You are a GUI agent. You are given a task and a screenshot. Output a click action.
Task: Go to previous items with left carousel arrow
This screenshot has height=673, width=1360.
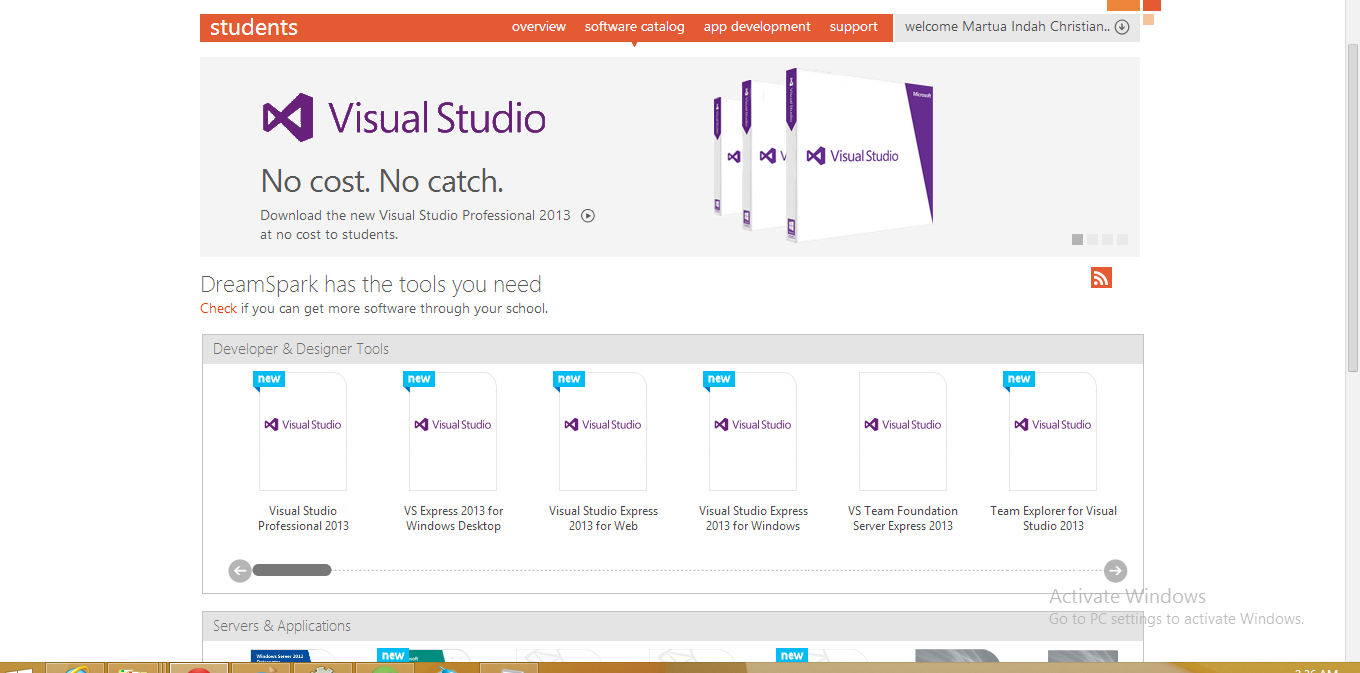tap(240, 571)
